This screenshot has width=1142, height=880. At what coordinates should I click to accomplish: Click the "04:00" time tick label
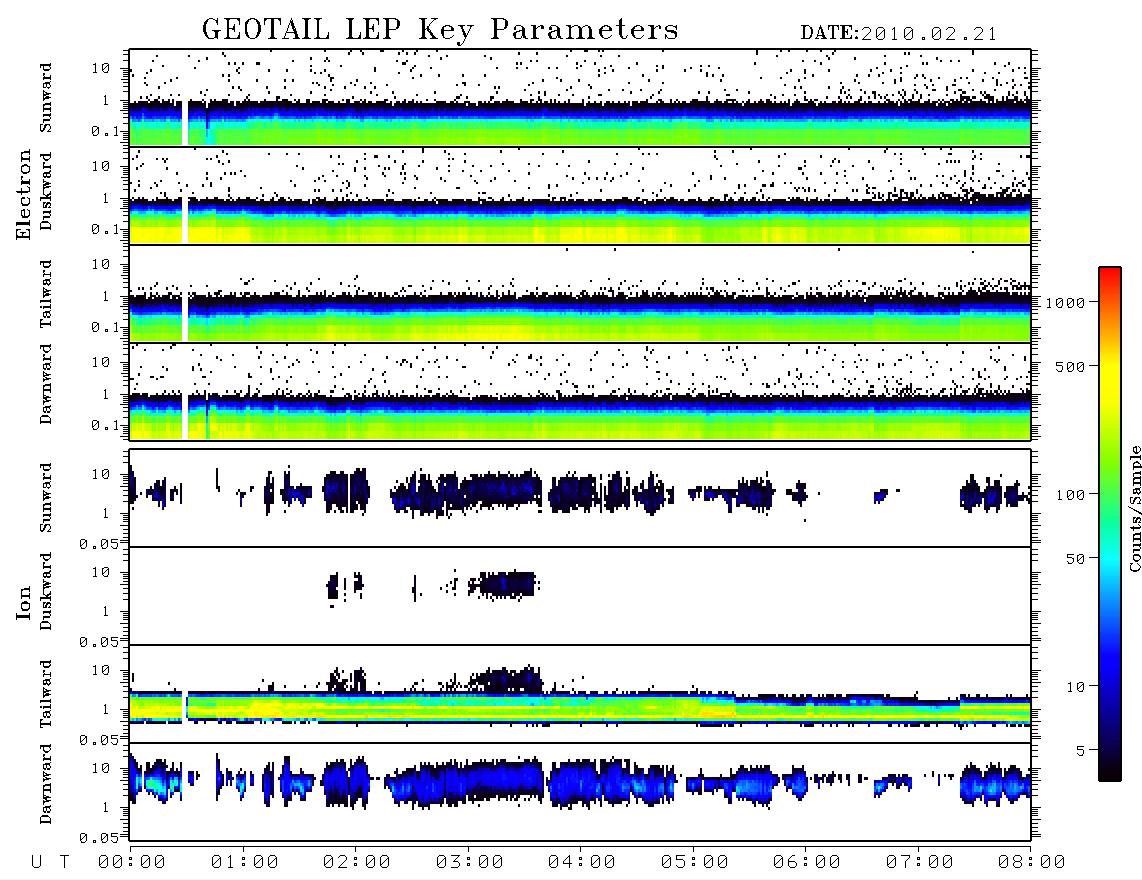coord(582,862)
